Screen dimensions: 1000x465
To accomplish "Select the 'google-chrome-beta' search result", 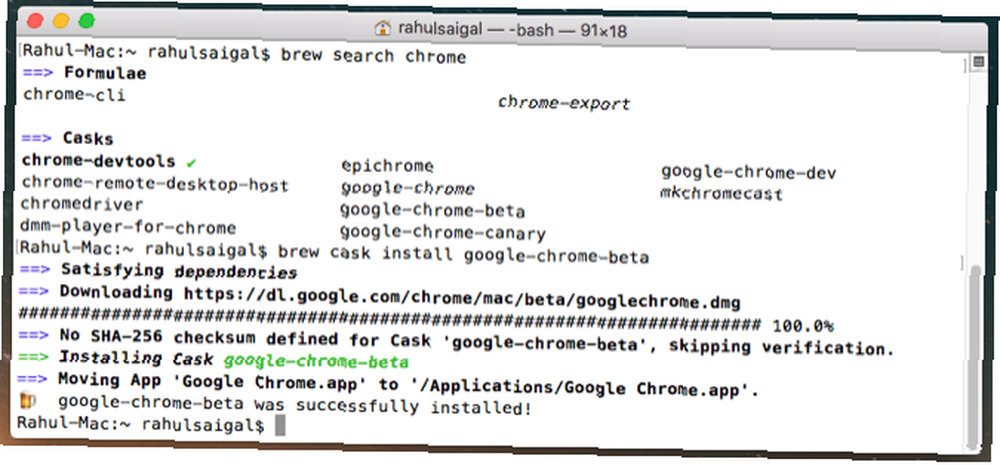I will (432, 210).
